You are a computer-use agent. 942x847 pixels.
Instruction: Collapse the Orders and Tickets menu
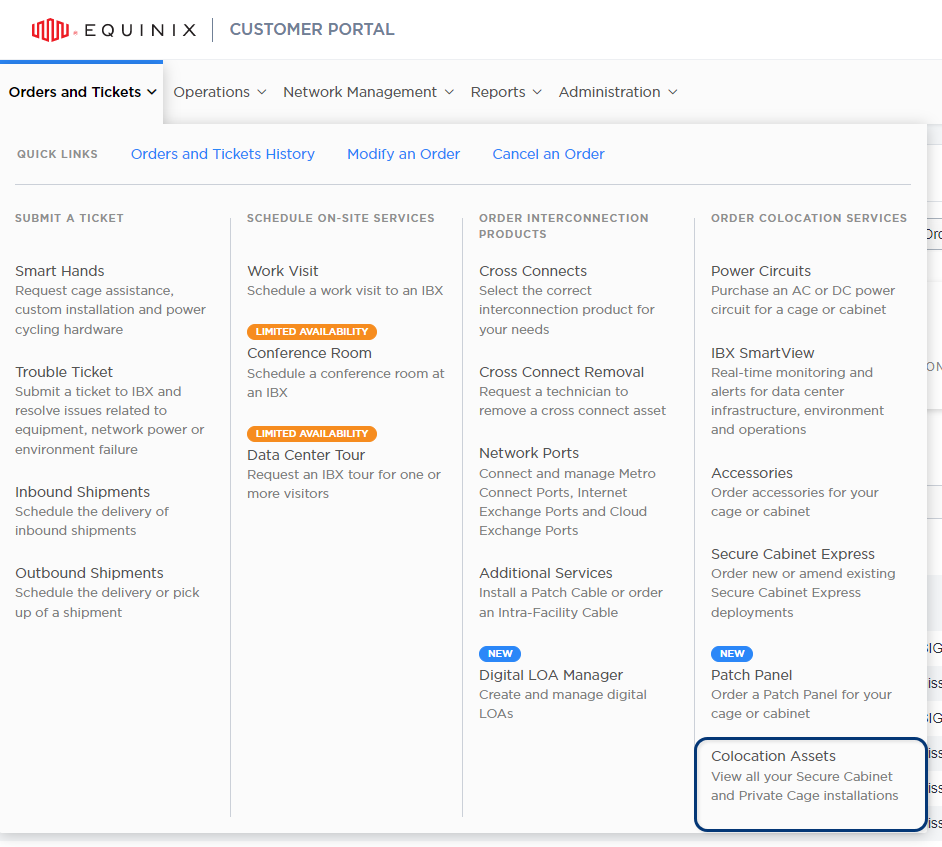point(82,92)
